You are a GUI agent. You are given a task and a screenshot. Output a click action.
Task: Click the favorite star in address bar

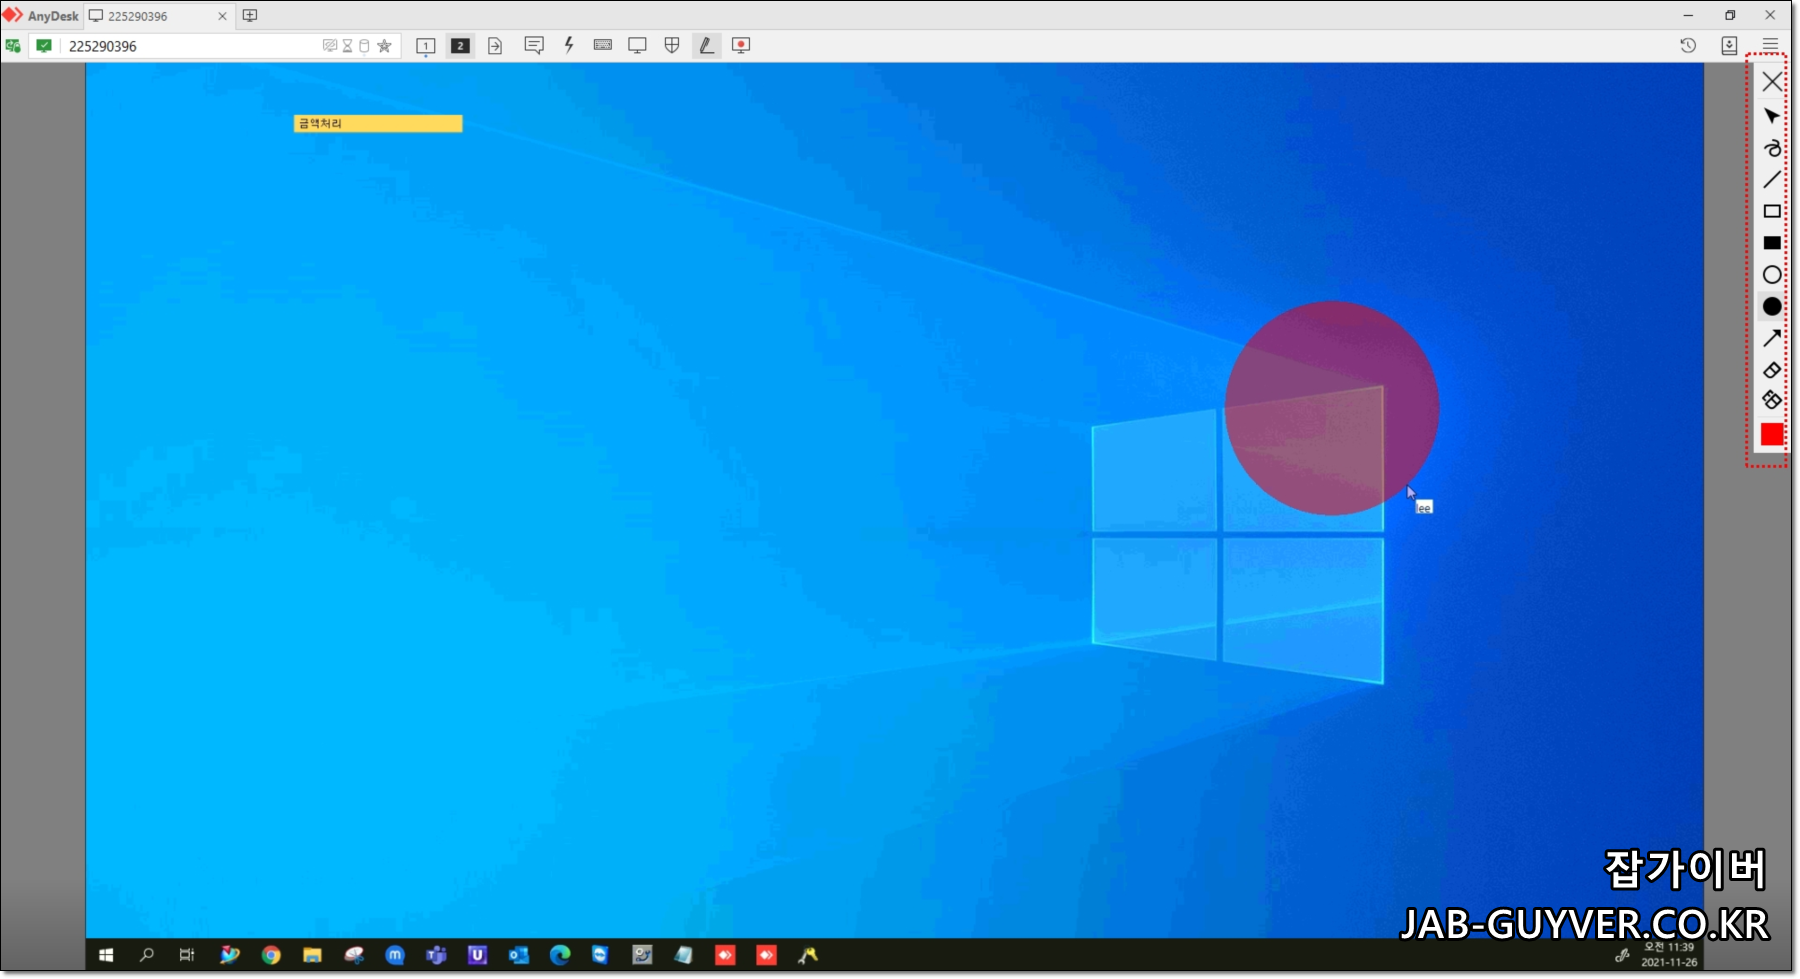coord(384,46)
